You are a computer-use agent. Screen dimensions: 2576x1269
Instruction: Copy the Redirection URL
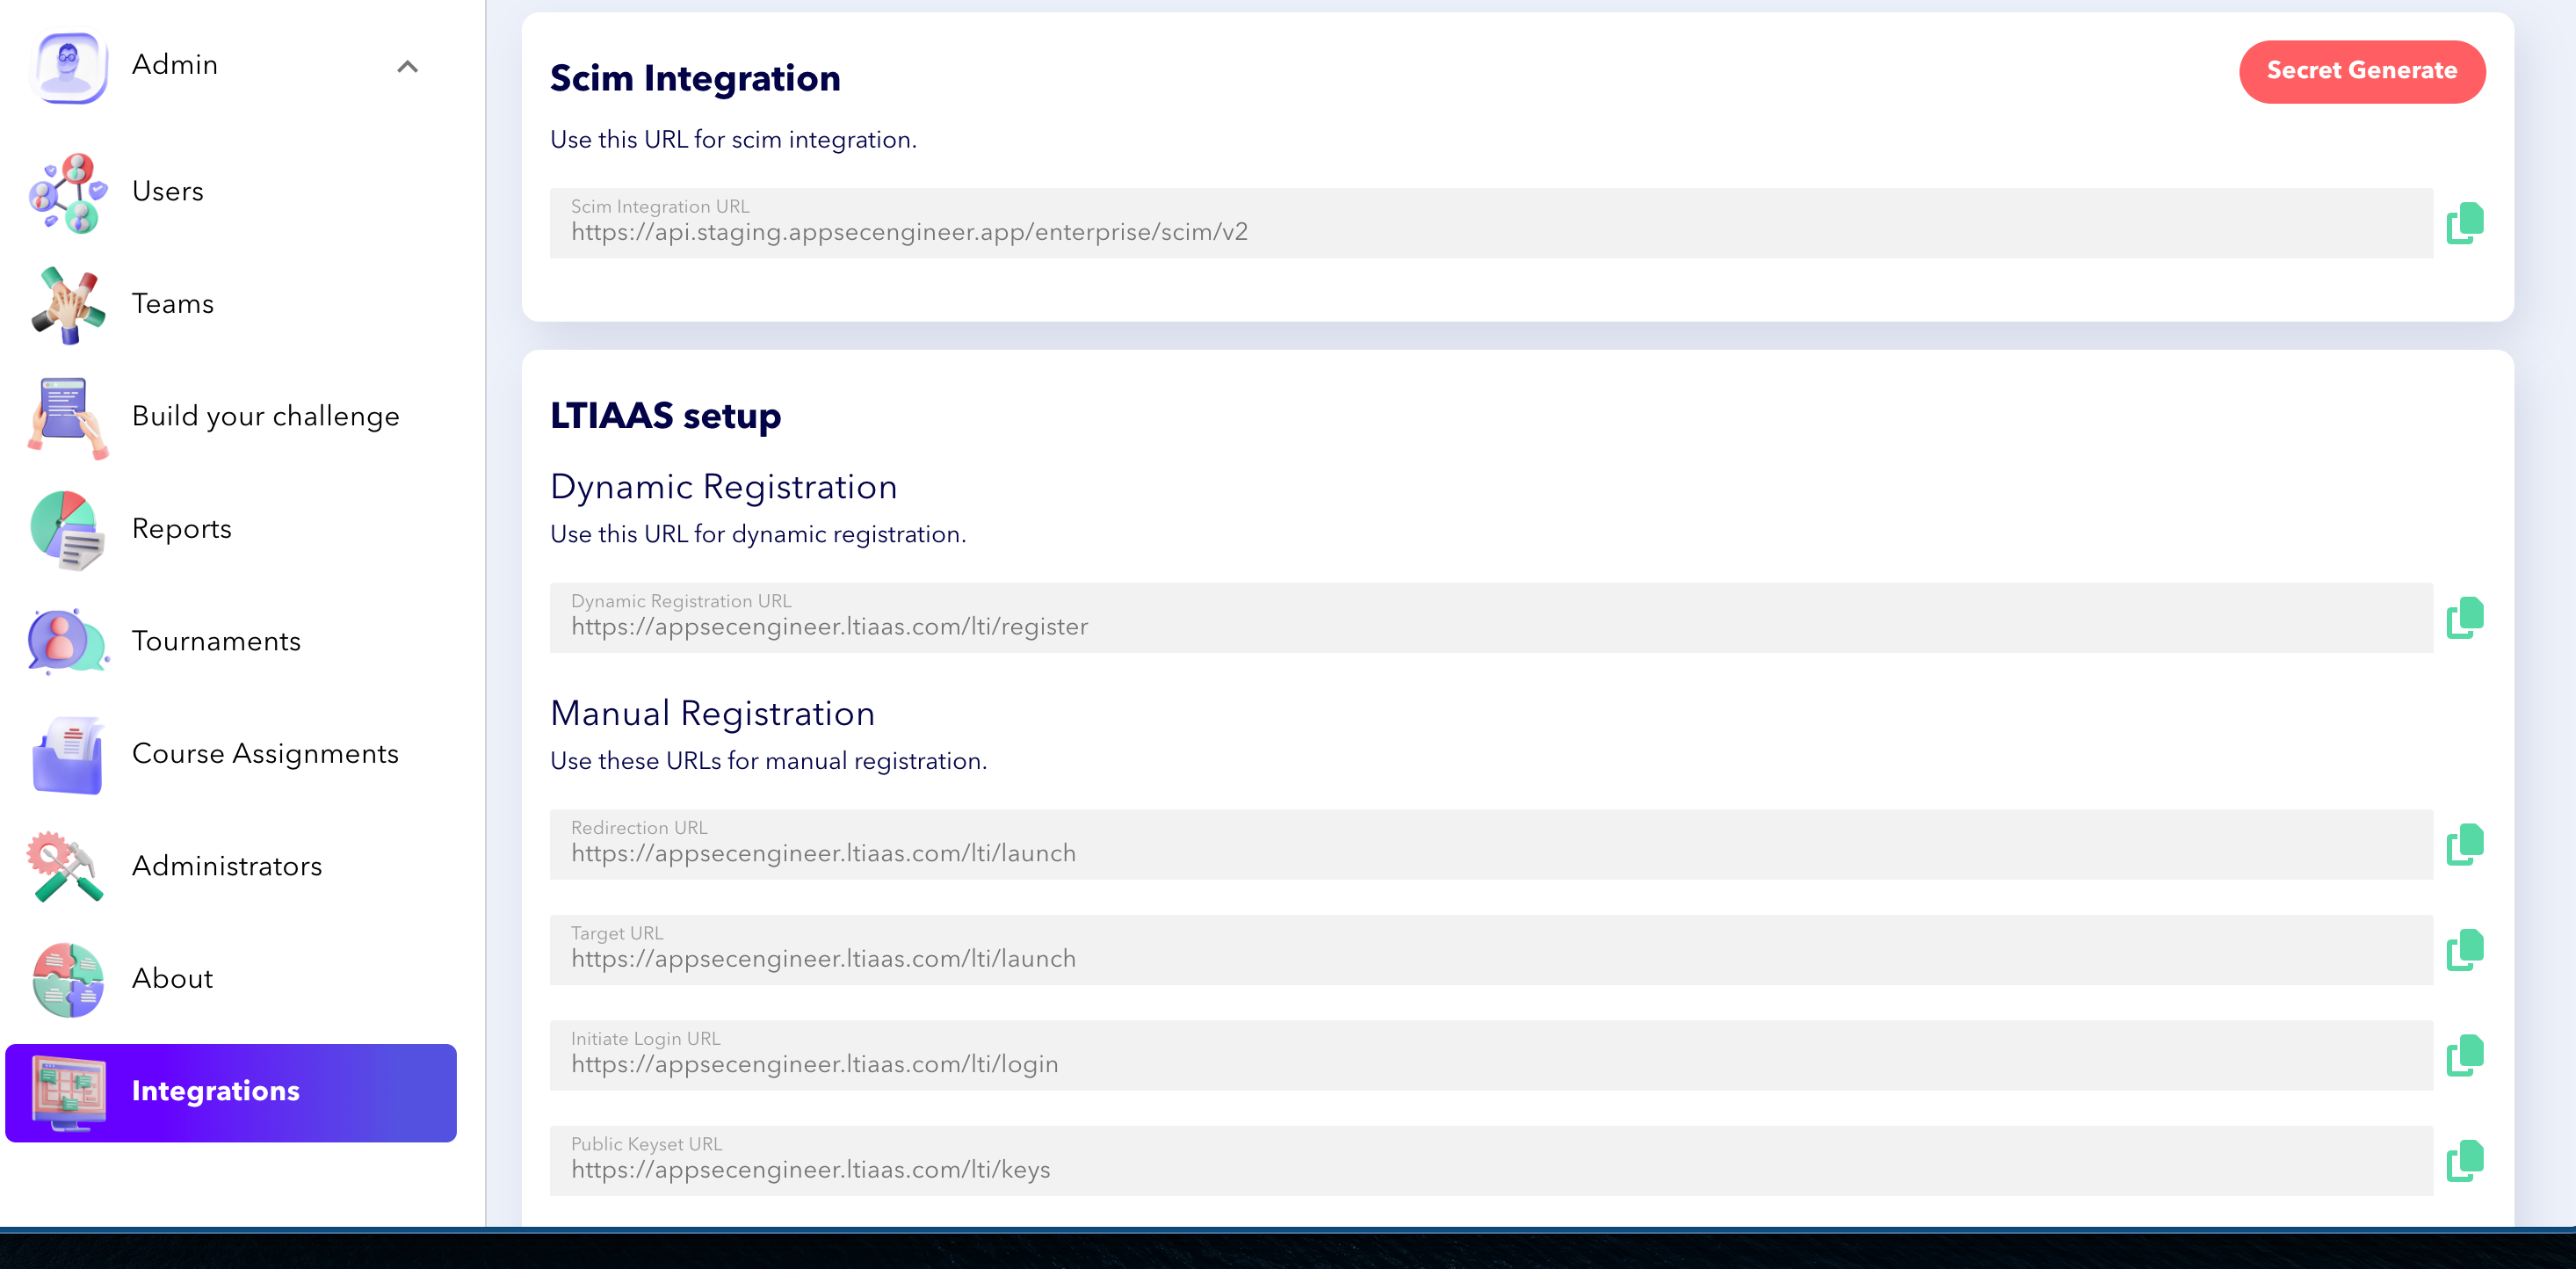(x=2465, y=843)
